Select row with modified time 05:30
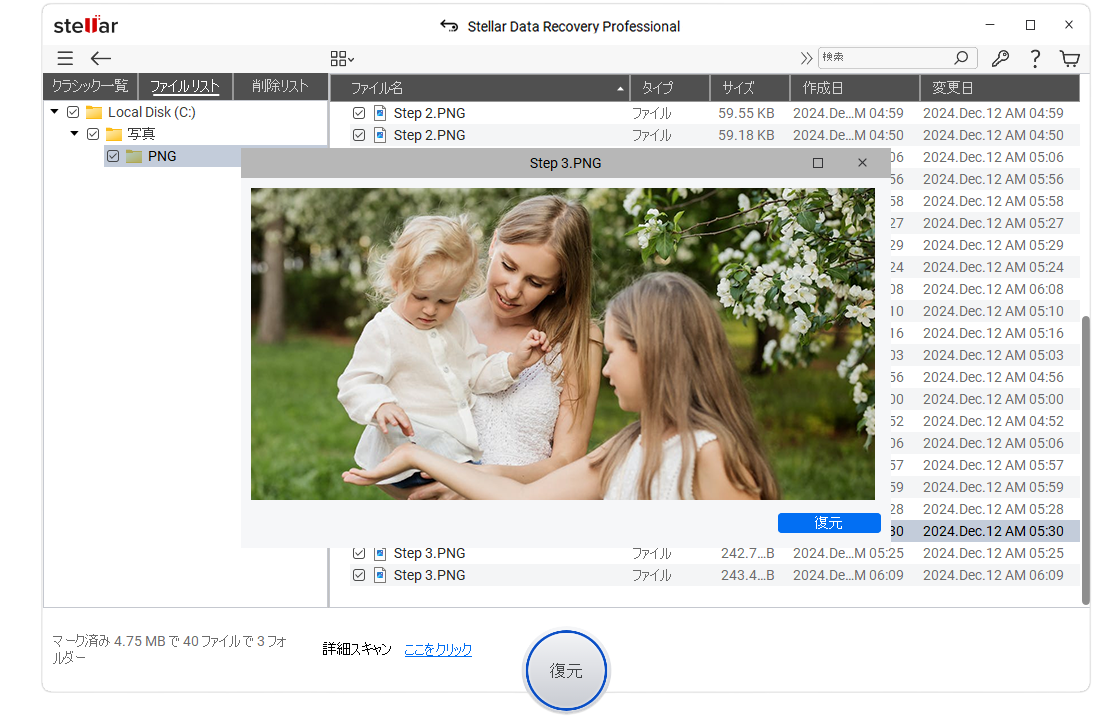The image size is (1118, 723). 985,531
